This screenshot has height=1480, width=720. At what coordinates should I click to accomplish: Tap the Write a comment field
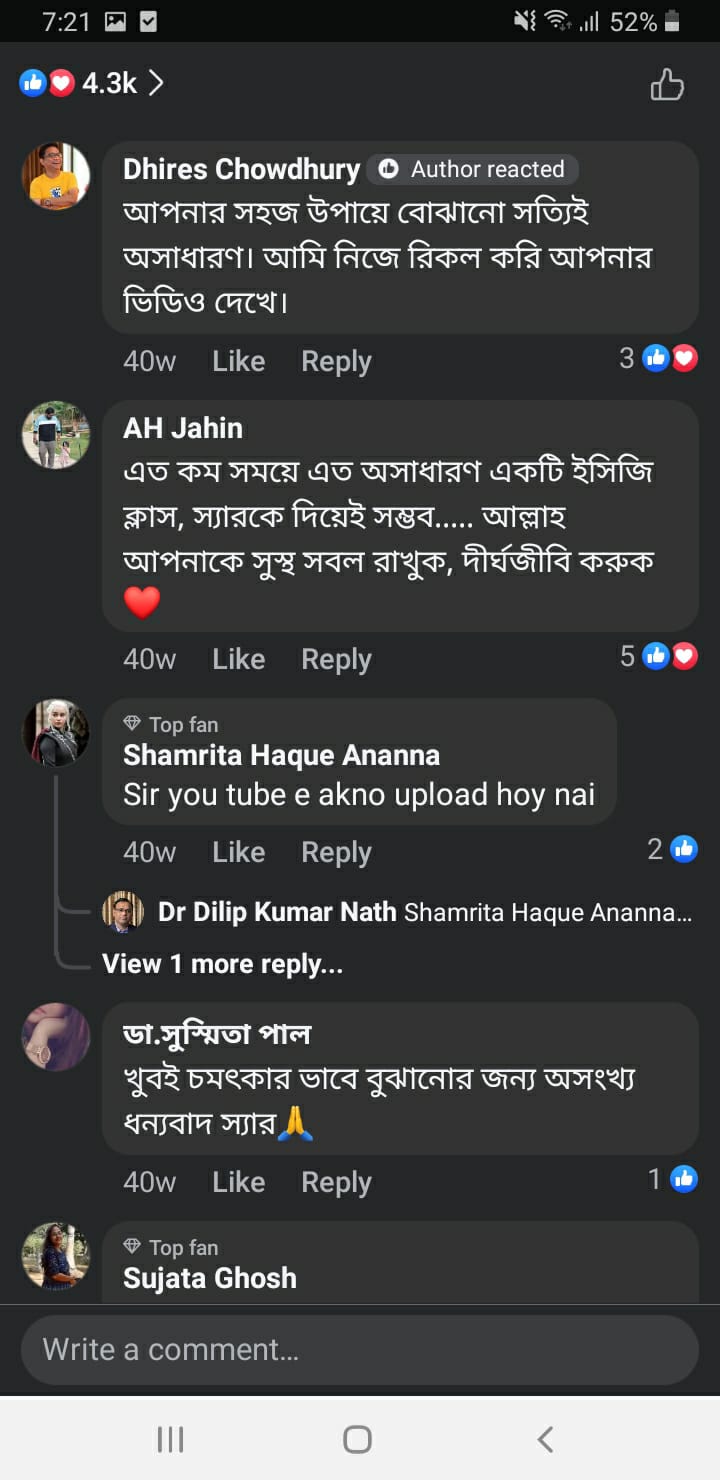(x=360, y=1350)
